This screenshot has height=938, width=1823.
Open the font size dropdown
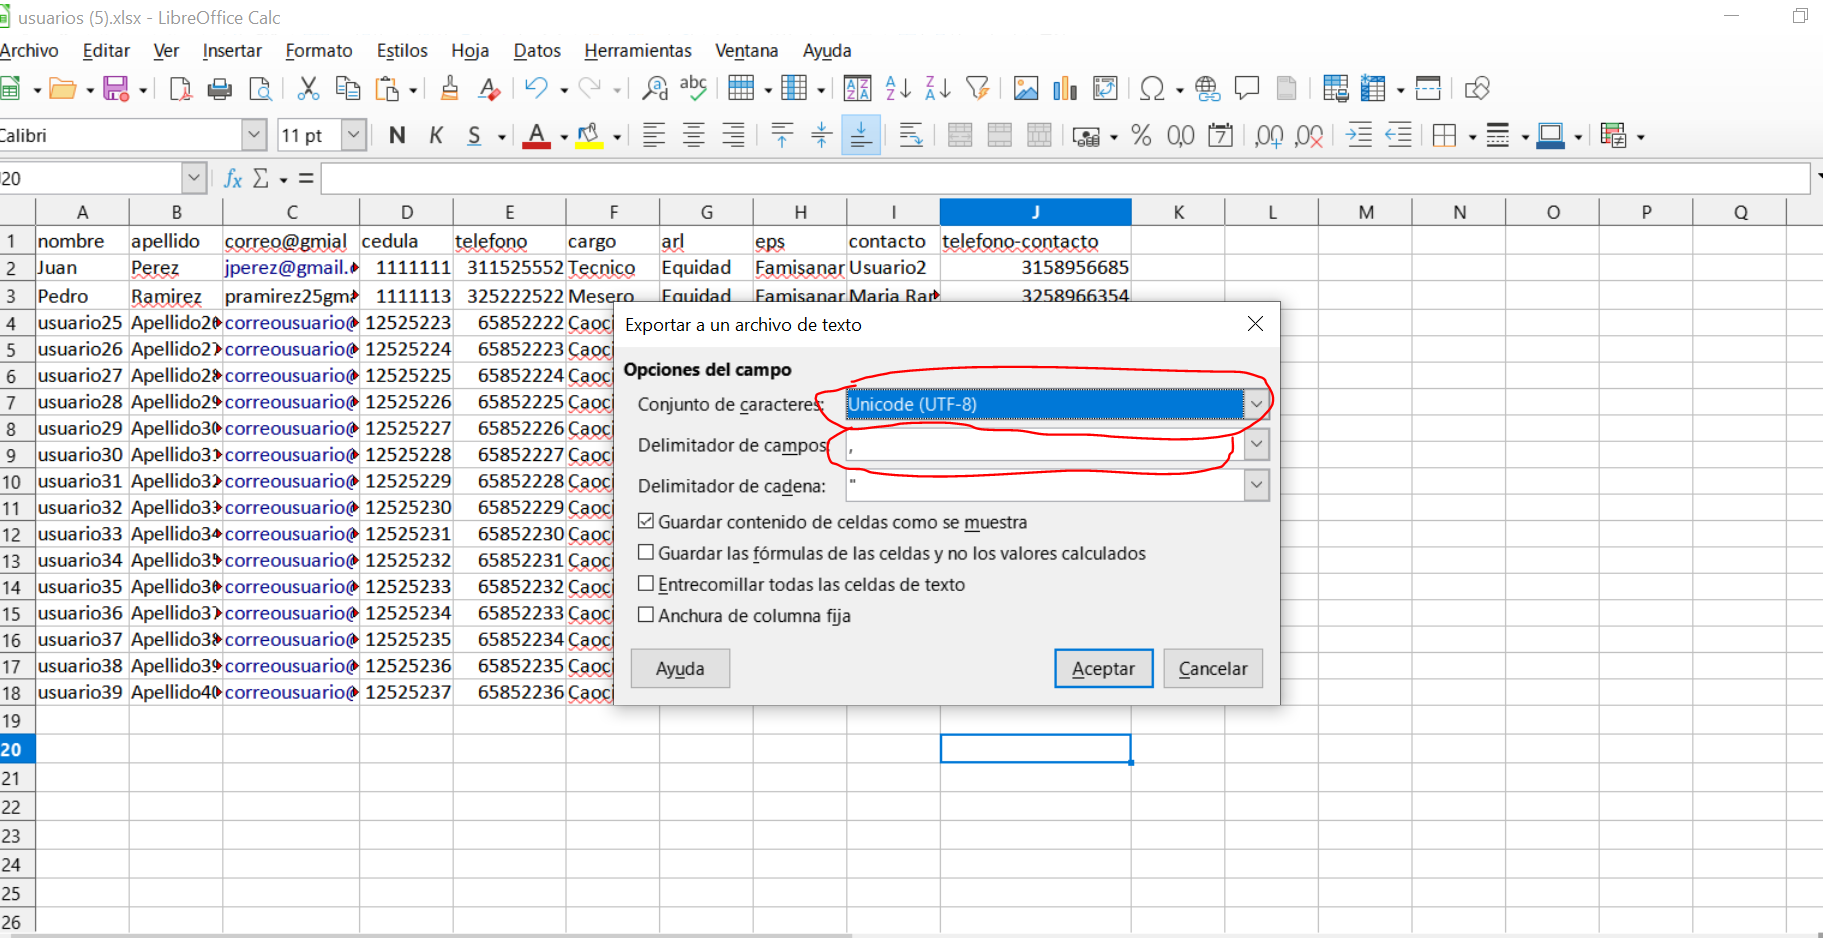pos(353,135)
